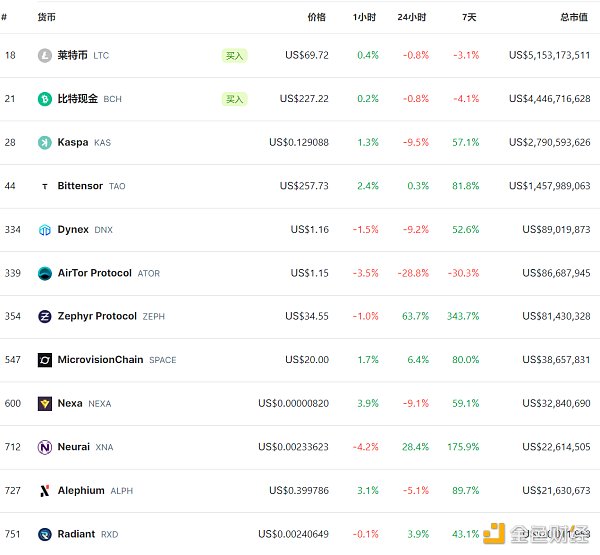Click the Dynex coin icon
The width and height of the screenshot is (600, 555).
pyautogui.click(x=44, y=230)
